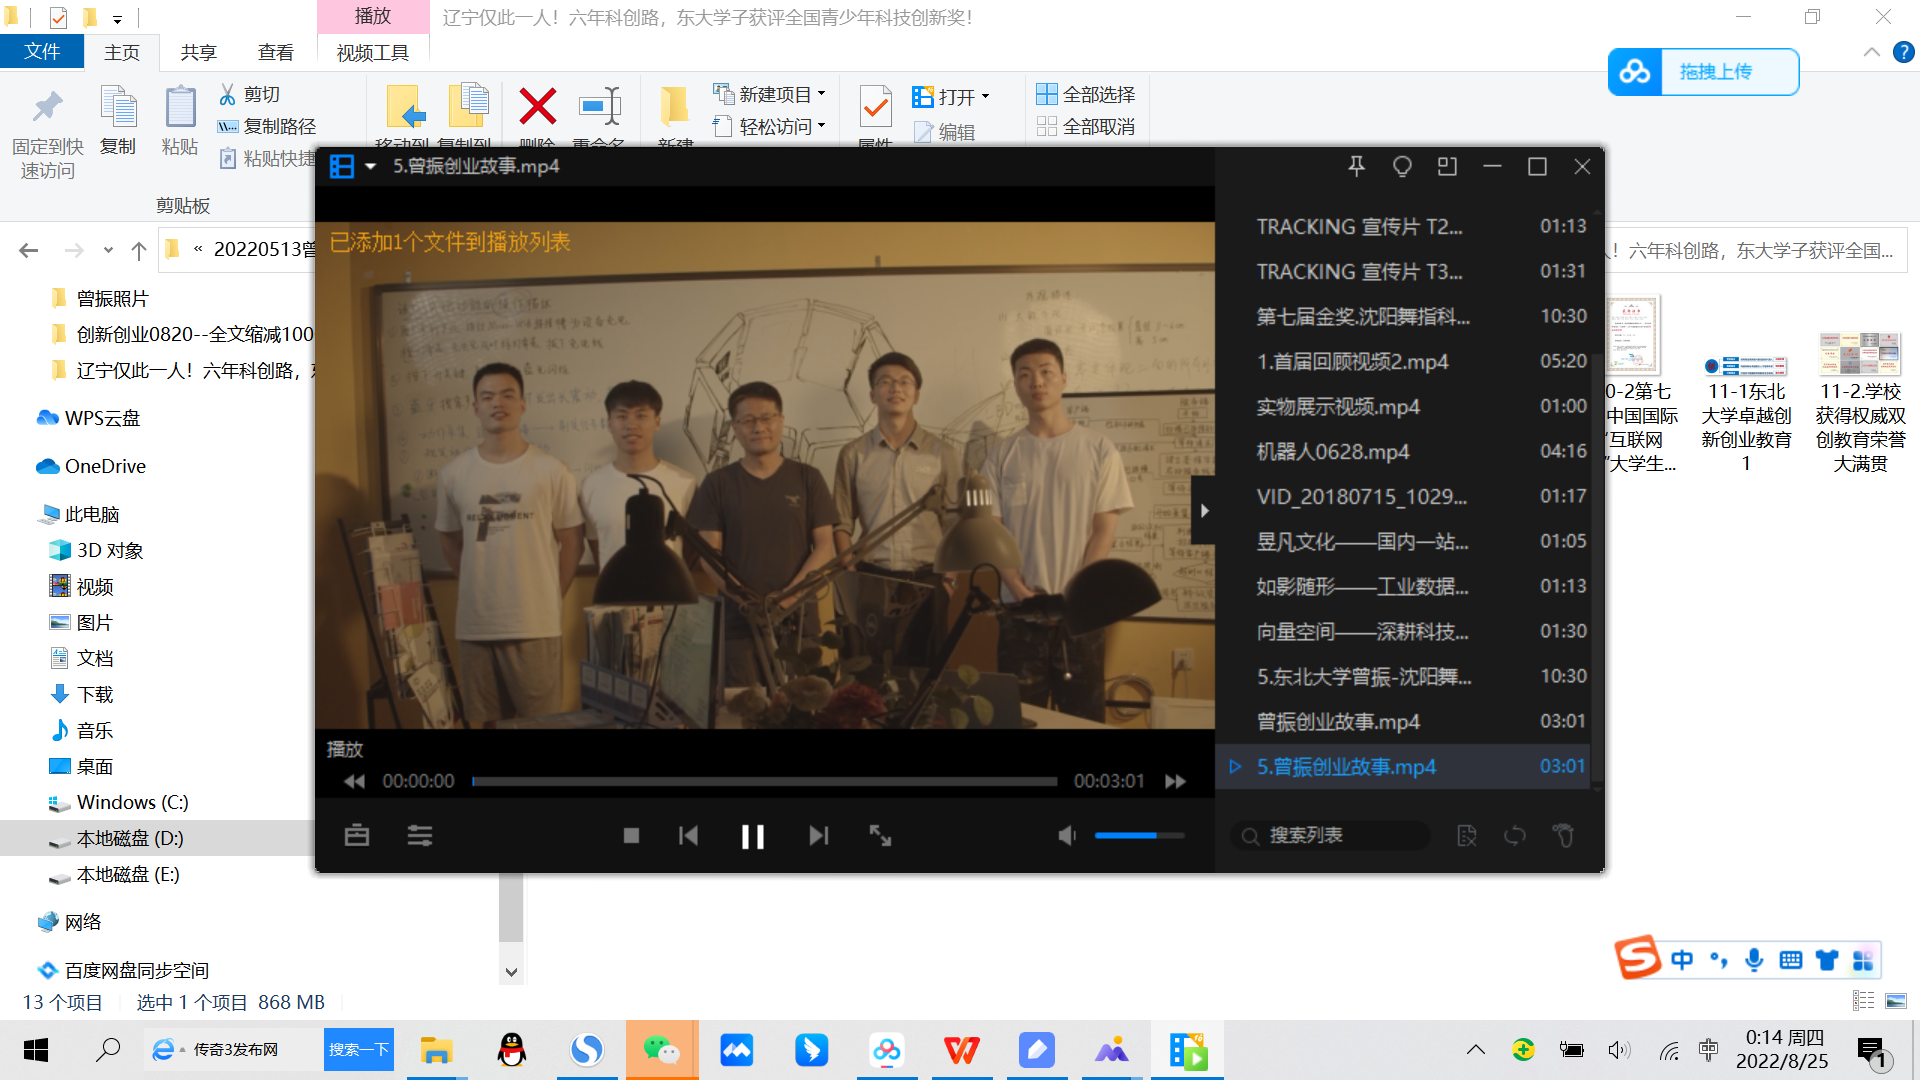Pause the playing video

point(752,836)
